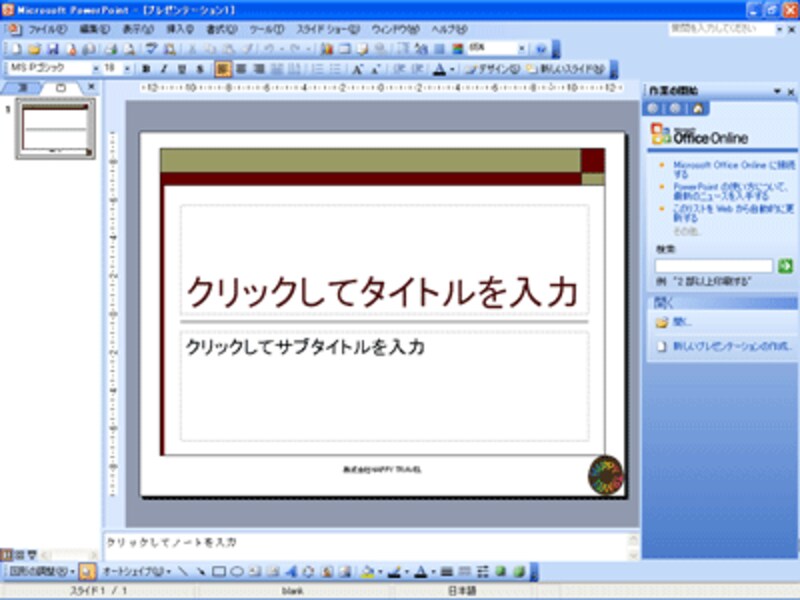Select the slide 1 thumbnail

tap(55, 130)
